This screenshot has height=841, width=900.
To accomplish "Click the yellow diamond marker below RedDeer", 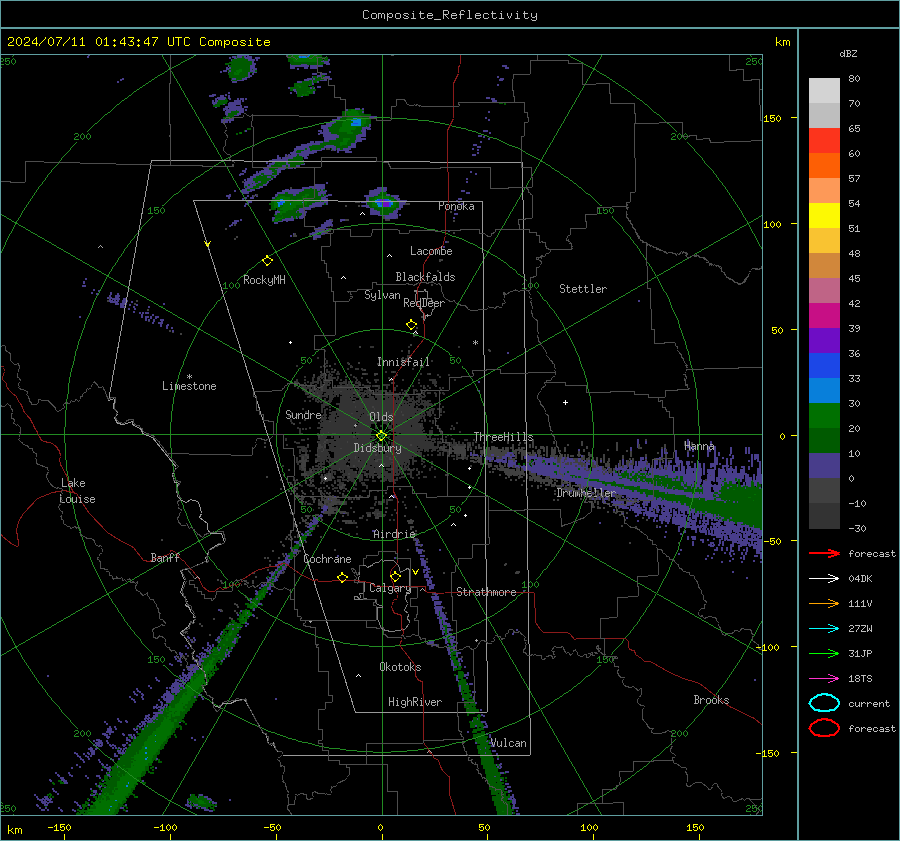I will click(412, 325).
